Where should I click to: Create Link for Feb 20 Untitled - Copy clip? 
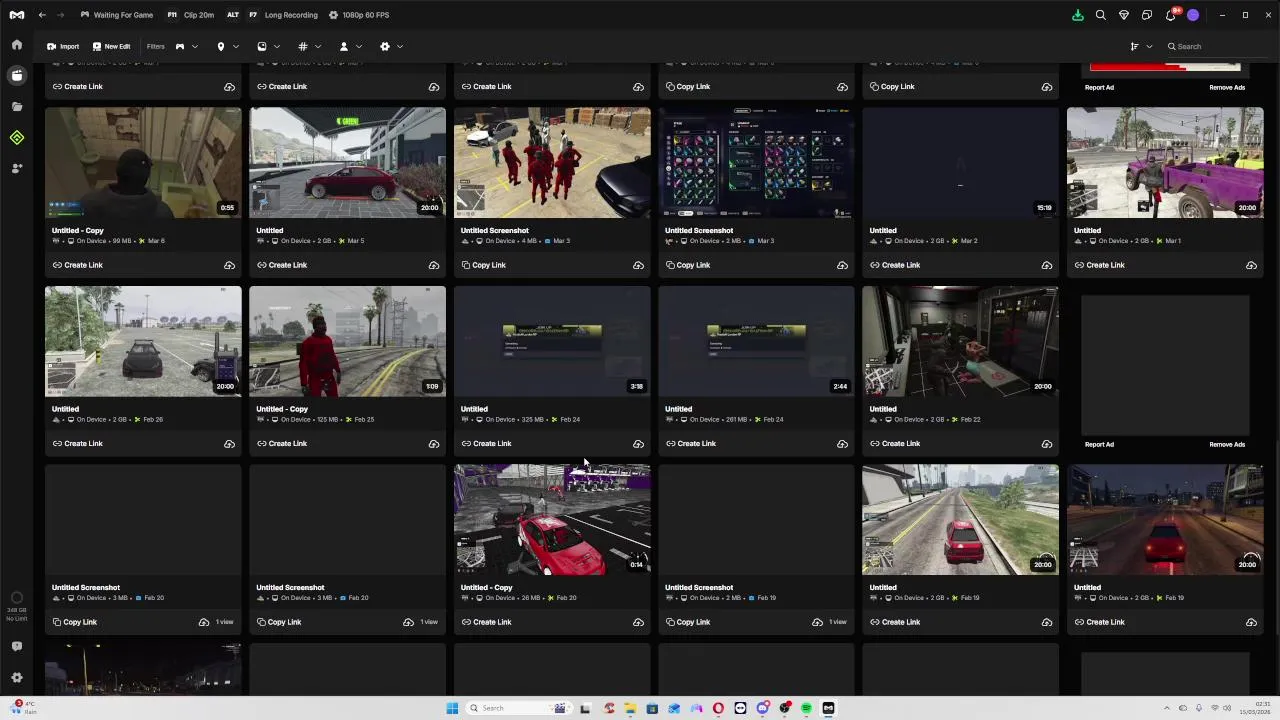pyautogui.click(x=486, y=622)
